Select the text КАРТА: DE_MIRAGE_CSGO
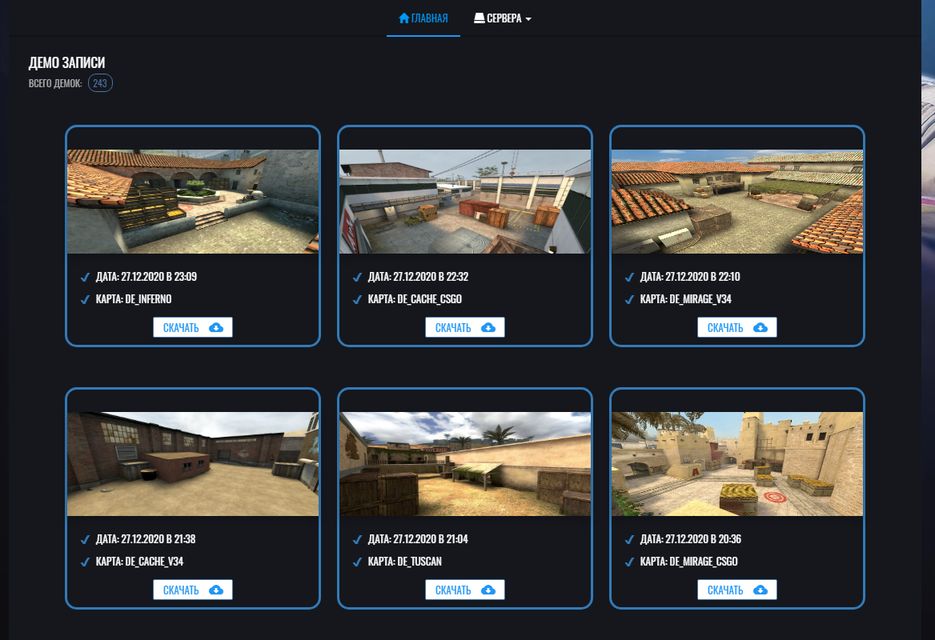Screen dimensions: 935x640 [689, 561]
